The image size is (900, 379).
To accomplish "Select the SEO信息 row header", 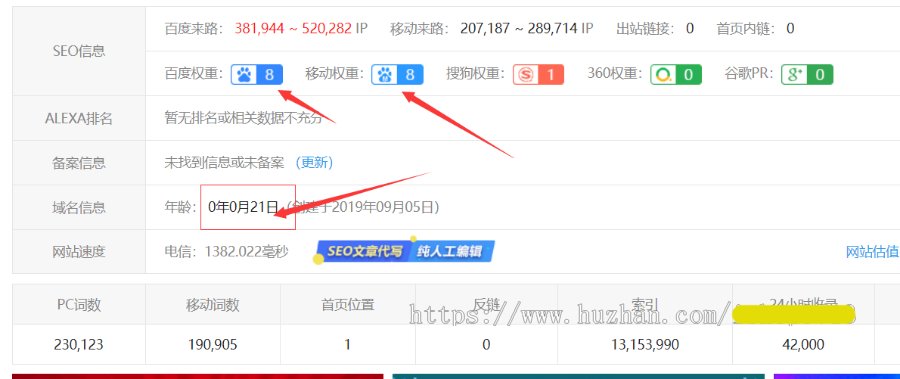I will pos(79,51).
